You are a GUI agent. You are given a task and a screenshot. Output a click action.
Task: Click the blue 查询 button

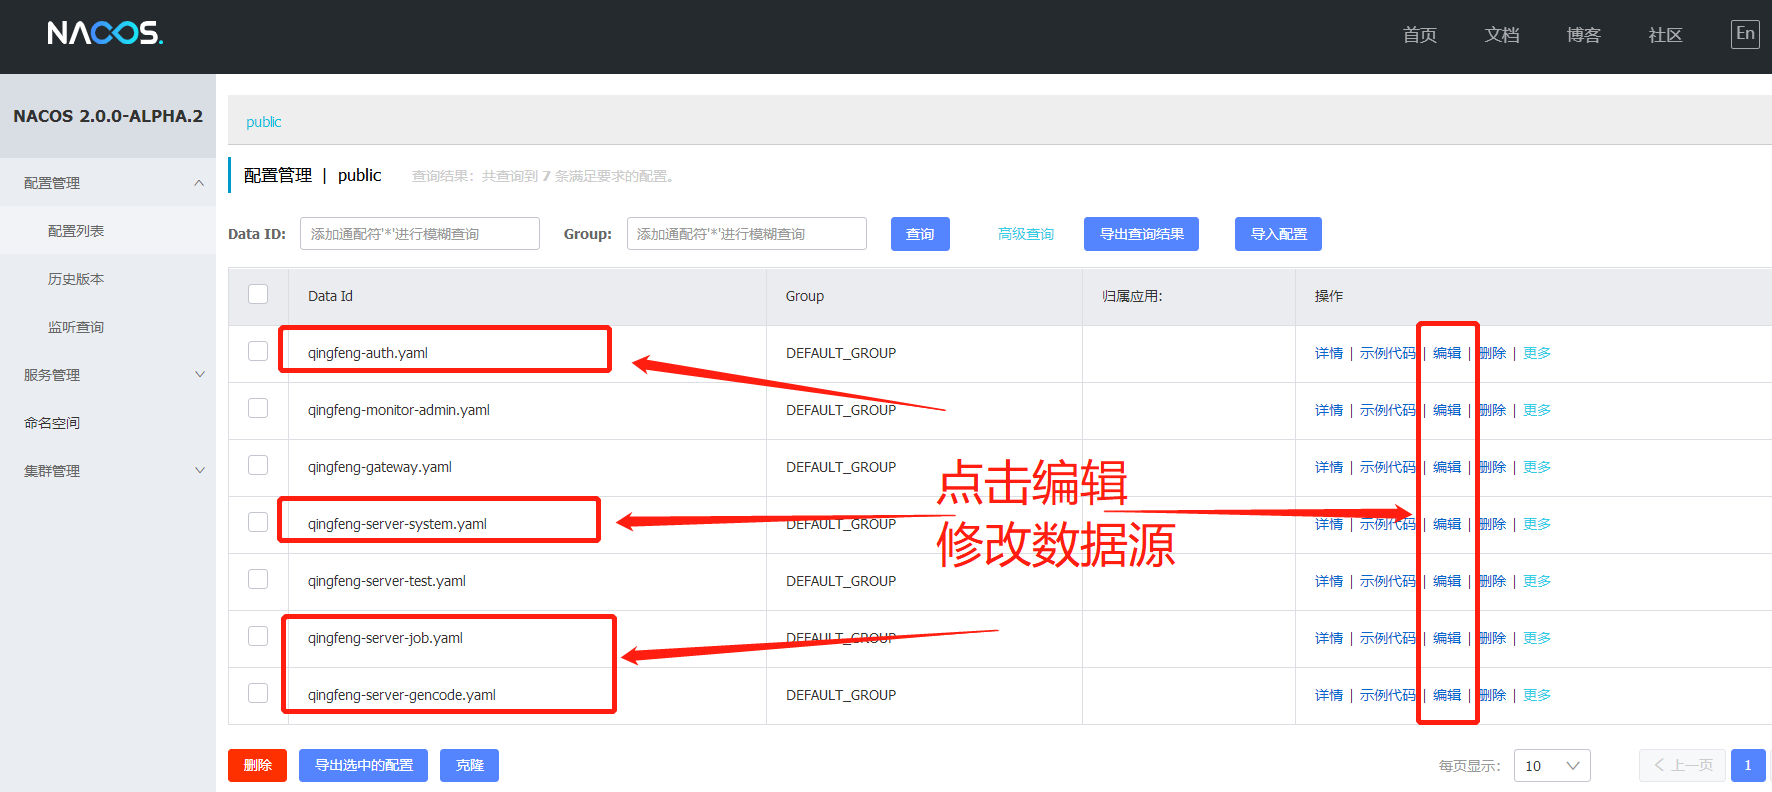[x=920, y=234]
